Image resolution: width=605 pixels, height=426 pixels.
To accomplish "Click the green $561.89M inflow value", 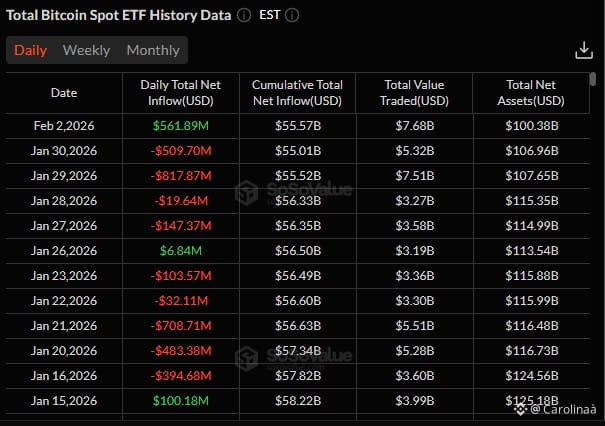I will click(181, 125).
